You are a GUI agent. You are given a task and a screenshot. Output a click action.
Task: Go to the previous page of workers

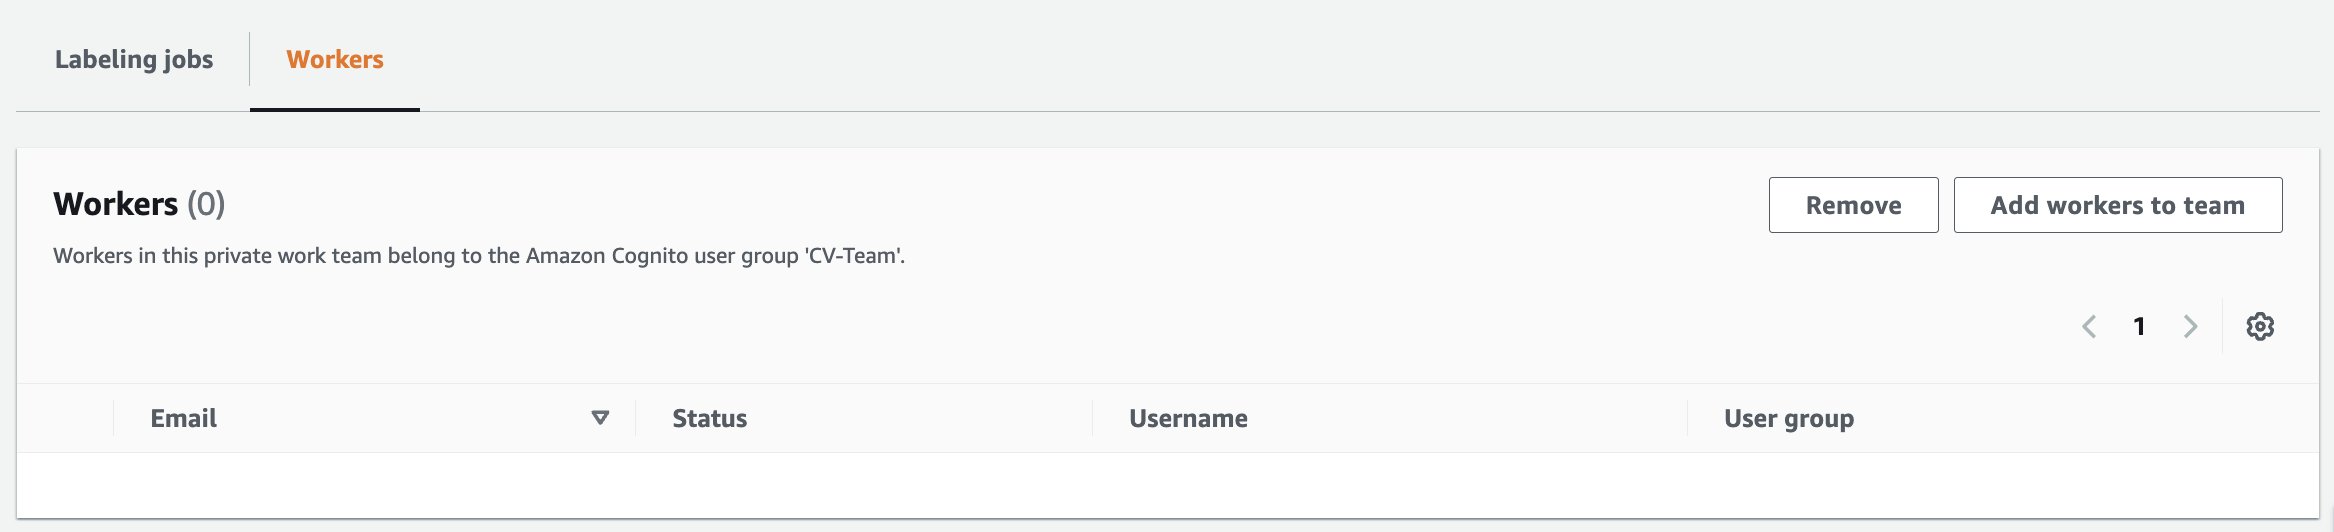pos(2089,326)
